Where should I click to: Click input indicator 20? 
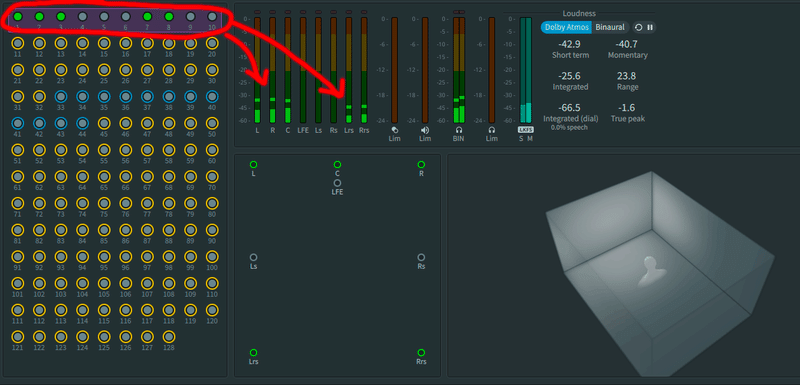pyautogui.click(x=212, y=43)
